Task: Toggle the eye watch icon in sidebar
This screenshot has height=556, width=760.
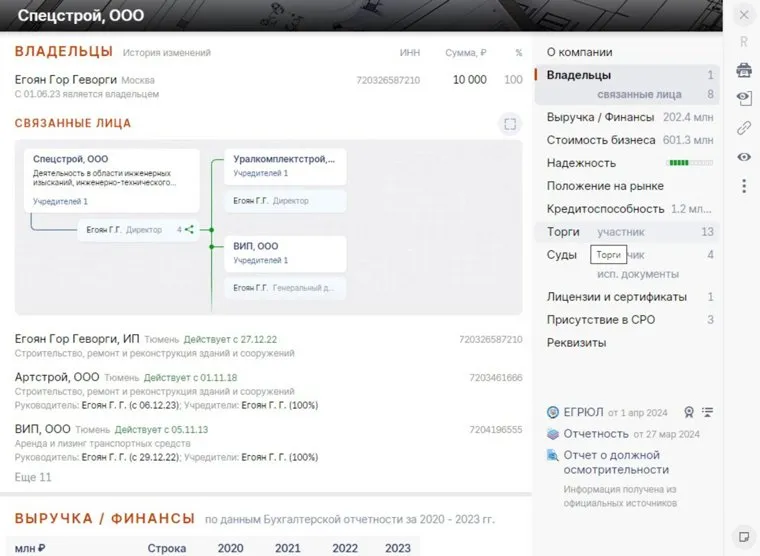Action: pos(743,157)
